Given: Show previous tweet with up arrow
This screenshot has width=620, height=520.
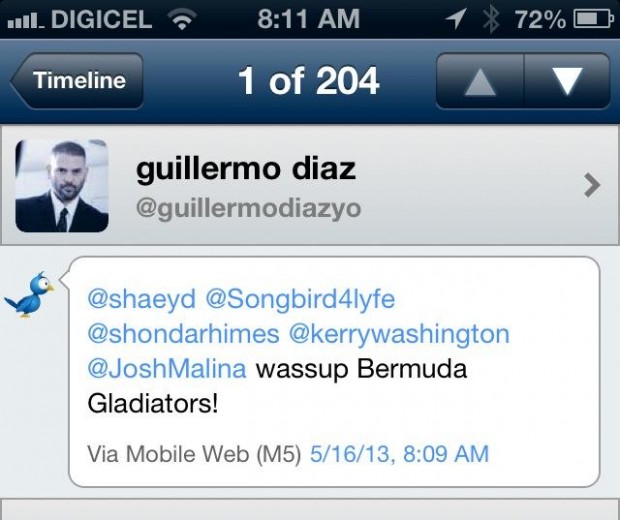Looking at the screenshot, I should [480, 81].
